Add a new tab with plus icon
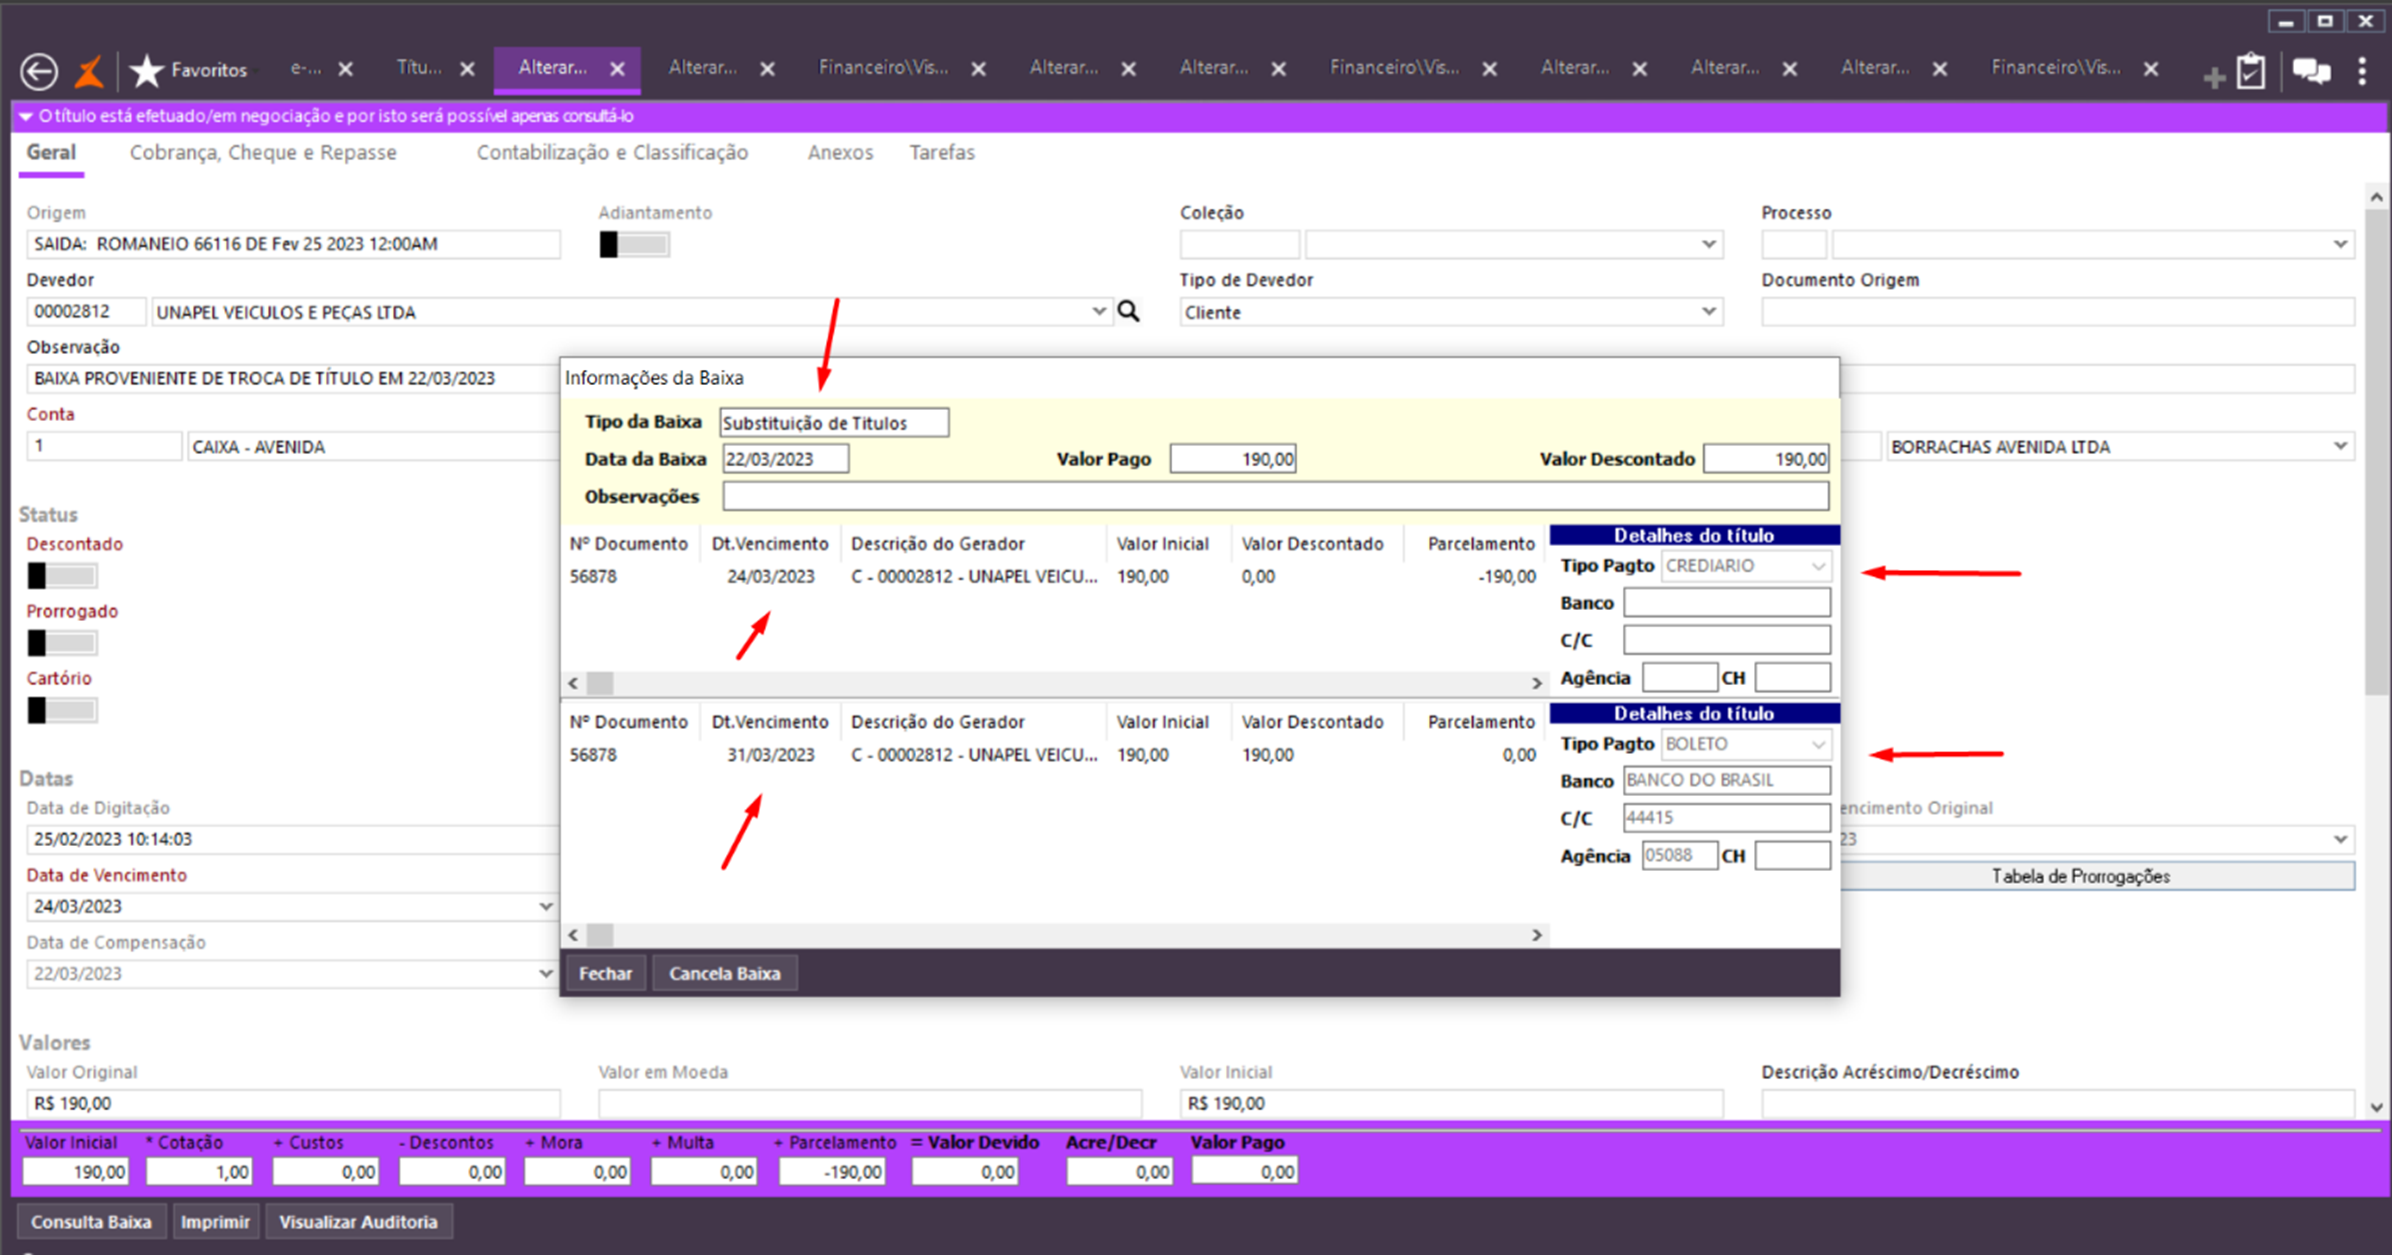The height and width of the screenshot is (1255, 2392). tap(2214, 75)
